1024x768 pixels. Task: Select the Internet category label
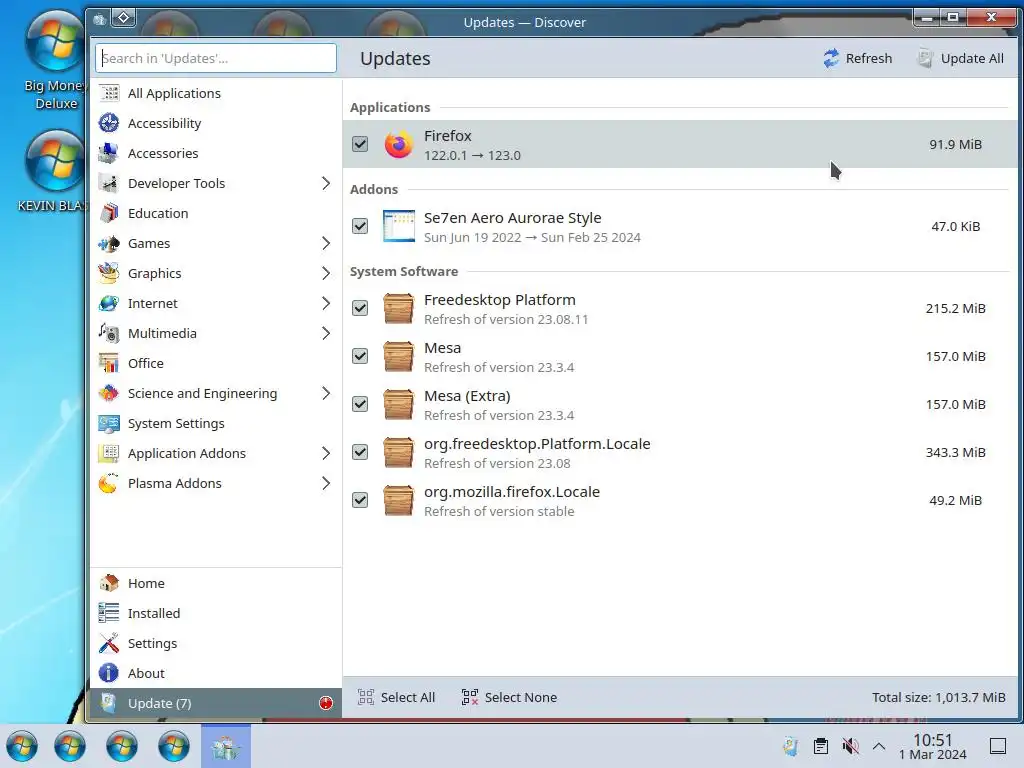point(153,304)
